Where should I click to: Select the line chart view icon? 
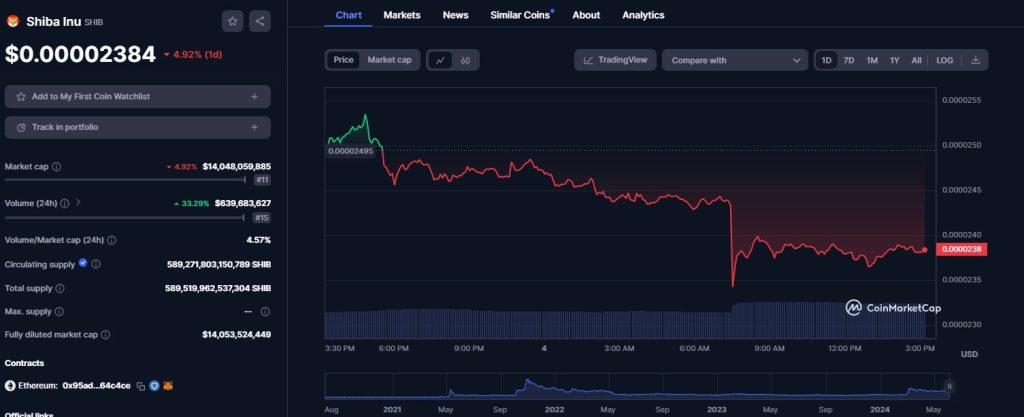click(x=440, y=60)
